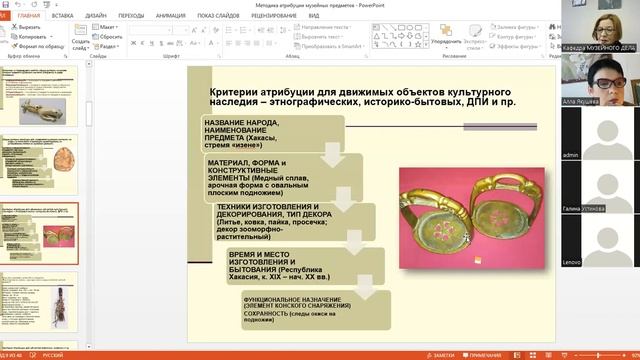Switch to normal view in status bar
Image resolution: width=640 pixels, height=360 pixels.
pyautogui.click(x=517, y=356)
